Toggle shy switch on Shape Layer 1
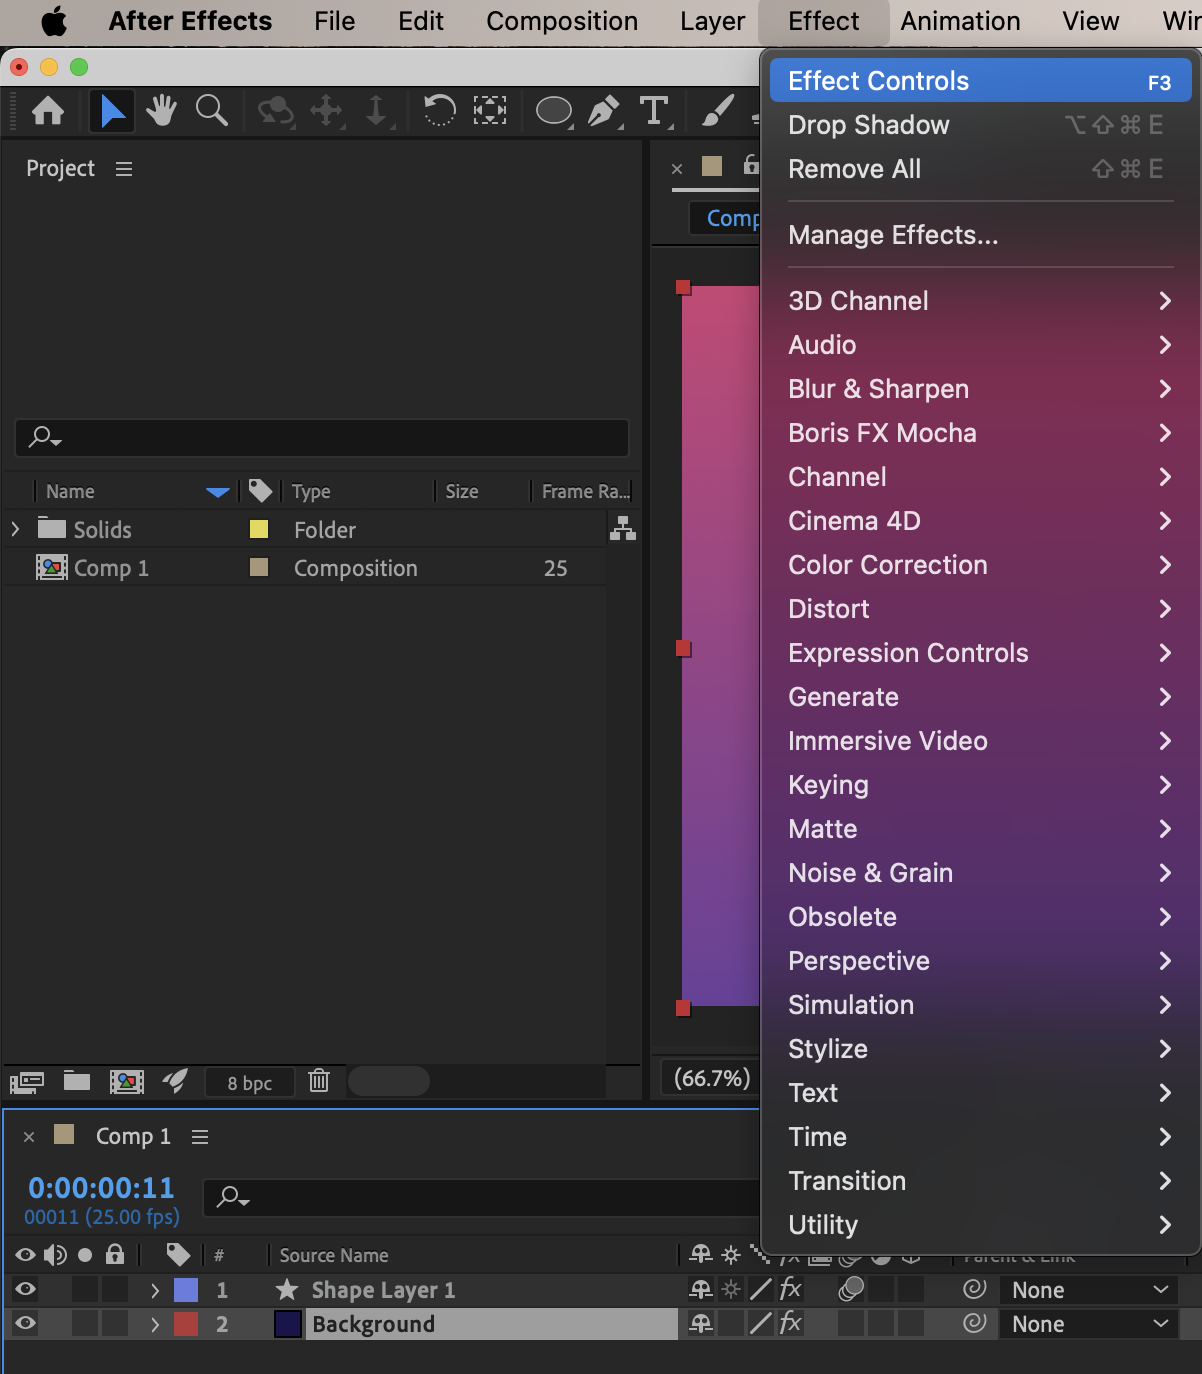This screenshot has height=1374, width=1202. pyautogui.click(x=701, y=1290)
